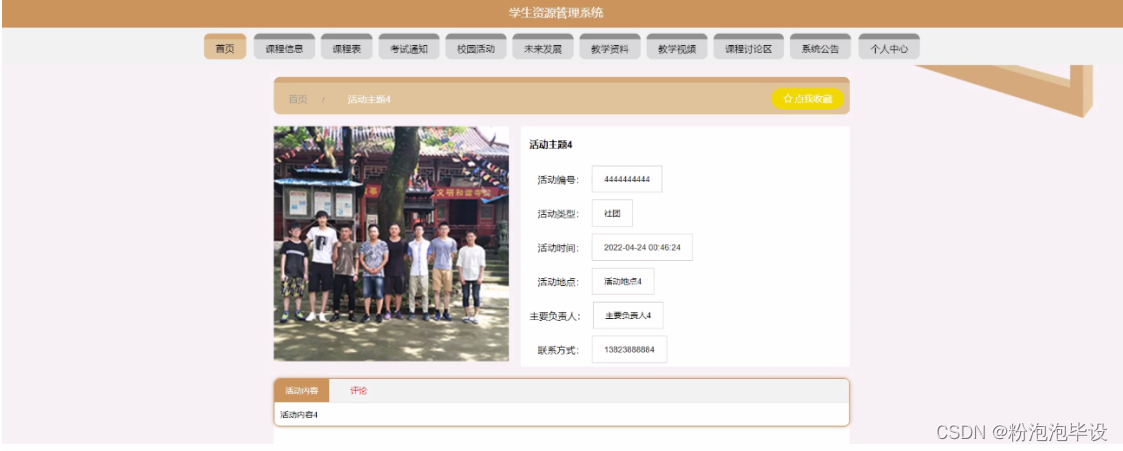View 系统公告 page
The image size is (1123, 451).
click(x=821, y=47)
